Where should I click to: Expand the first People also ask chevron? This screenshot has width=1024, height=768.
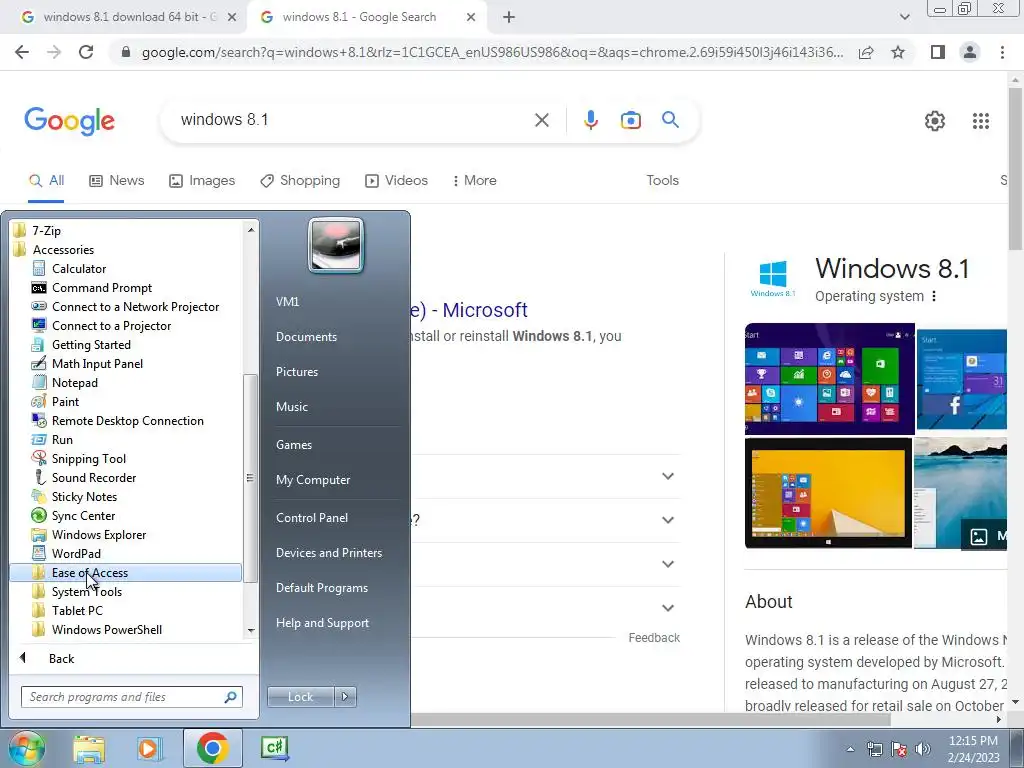(667, 476)
